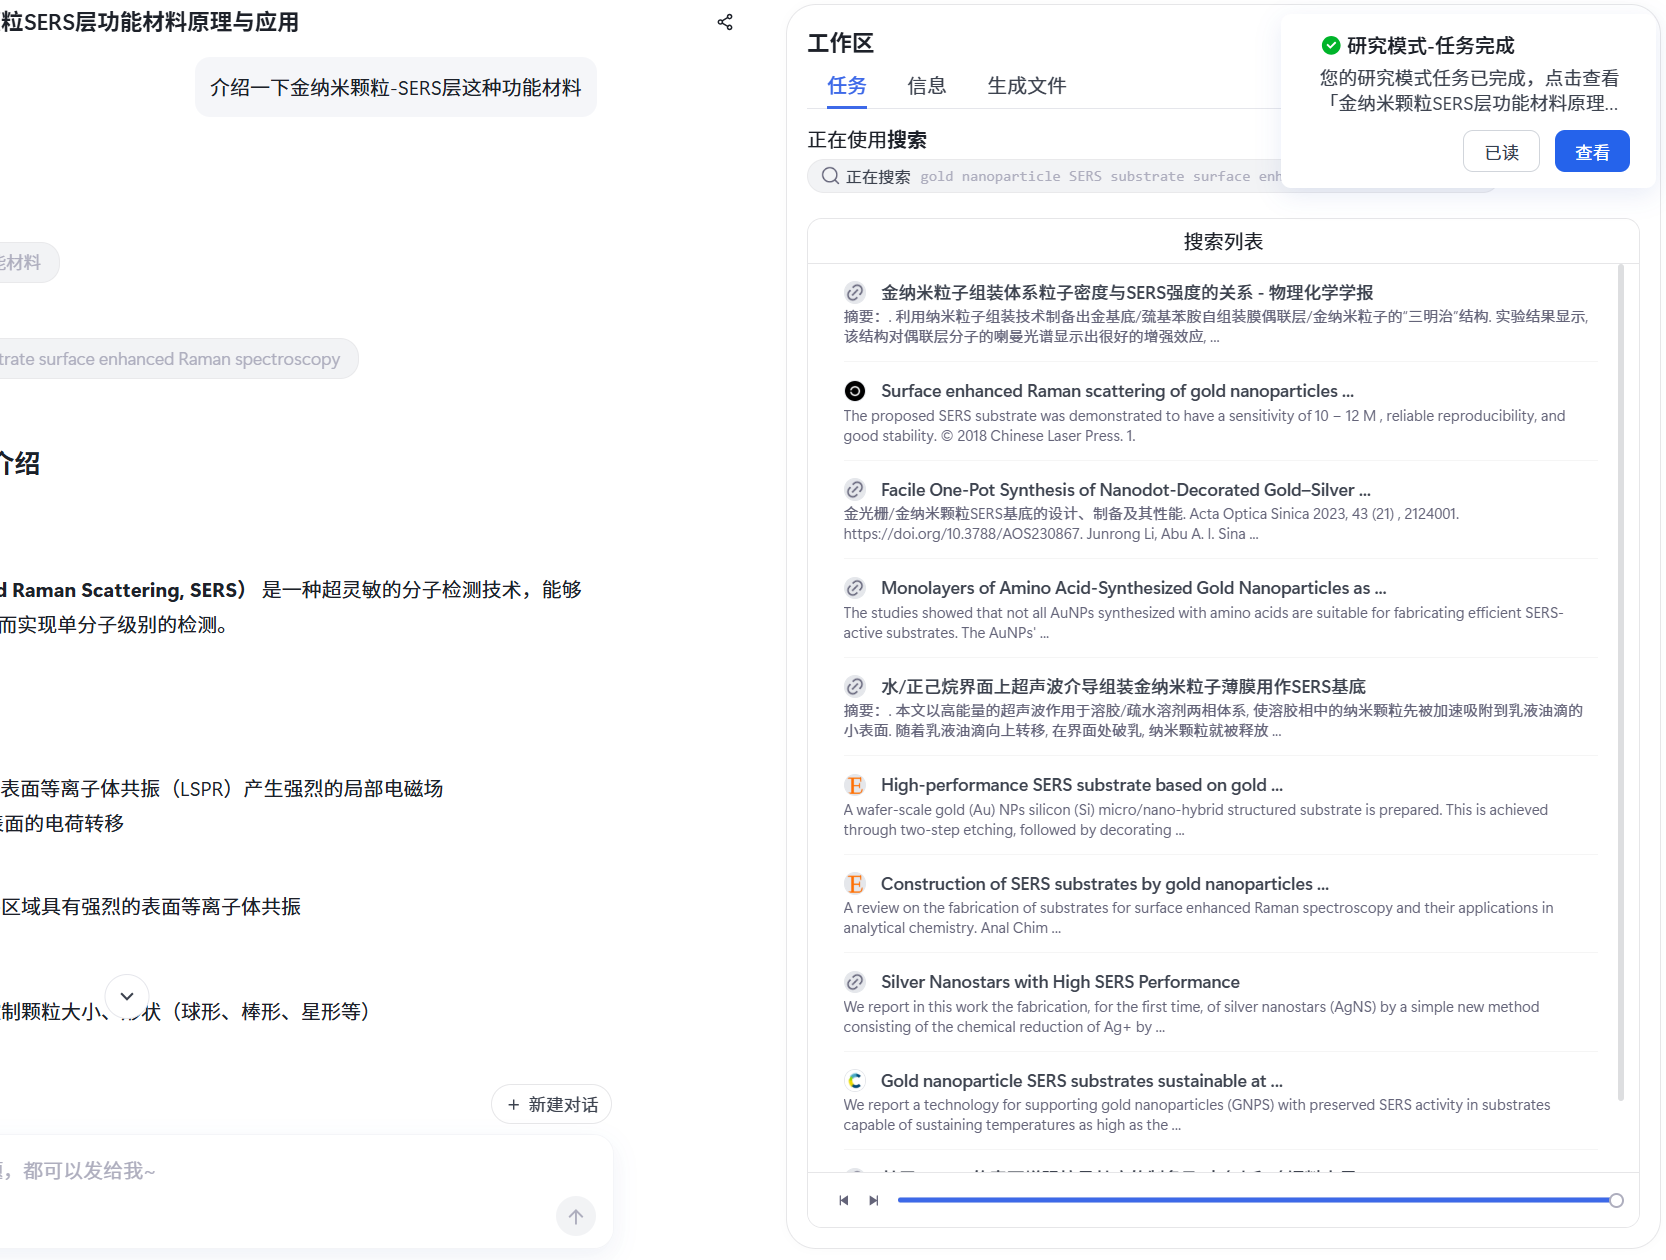Click the orange E icon of Construction of SERS result

click(x=855, y=884)
